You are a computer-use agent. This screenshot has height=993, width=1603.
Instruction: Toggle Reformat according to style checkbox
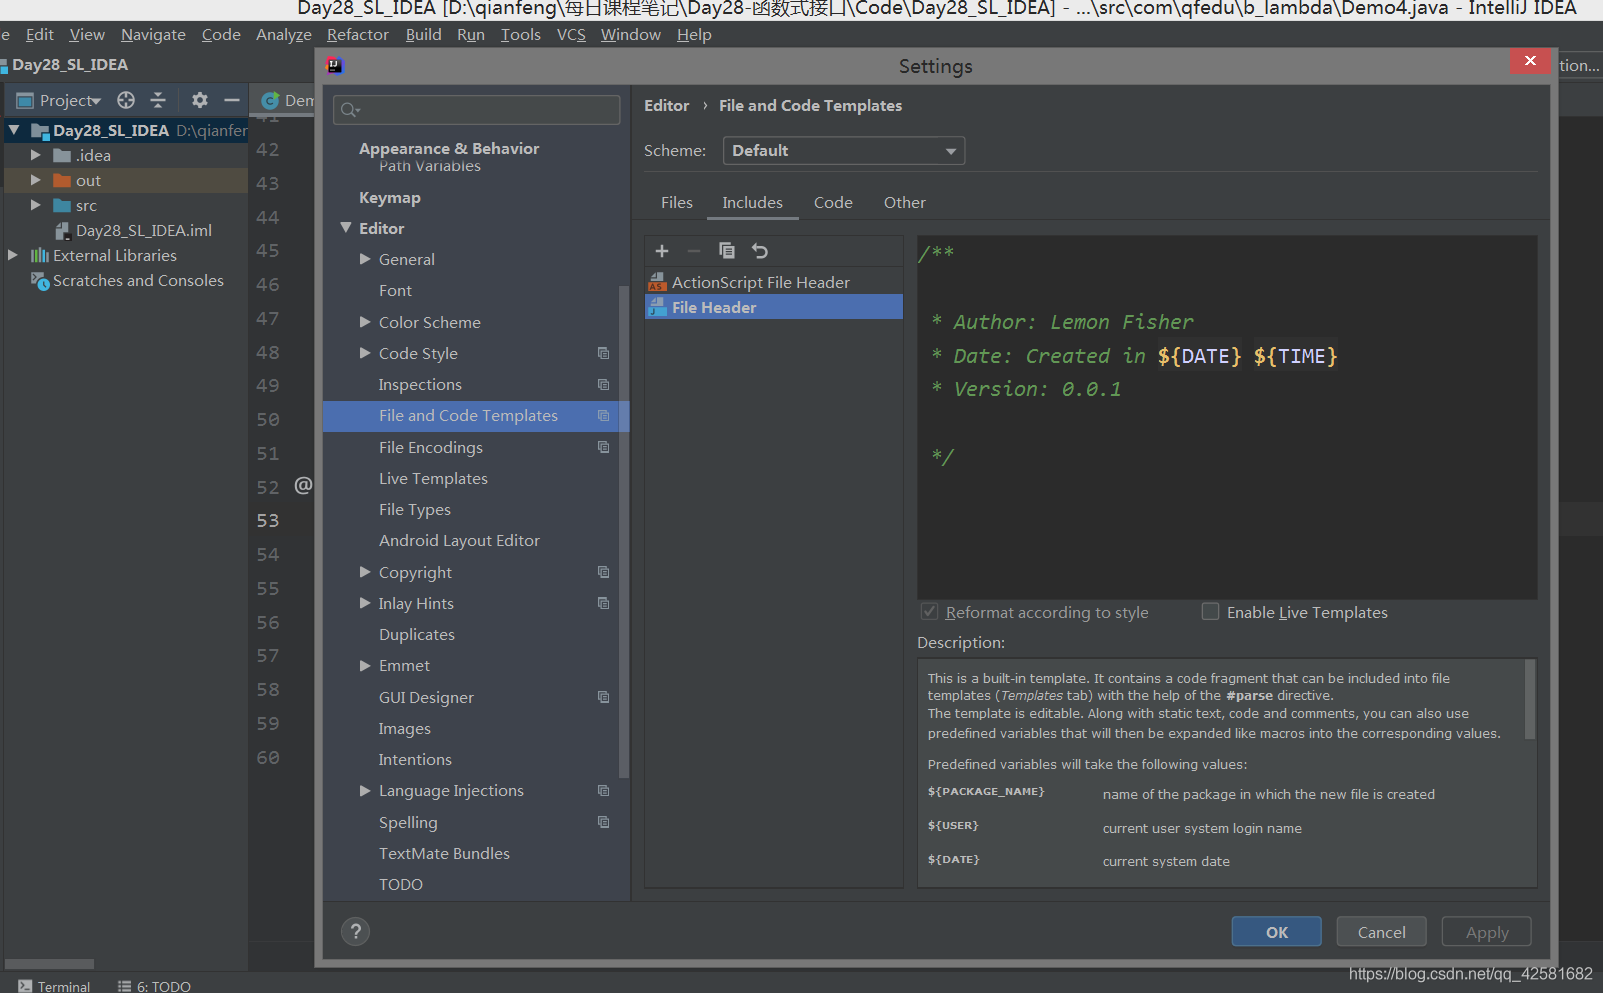[x=929, y=611]
